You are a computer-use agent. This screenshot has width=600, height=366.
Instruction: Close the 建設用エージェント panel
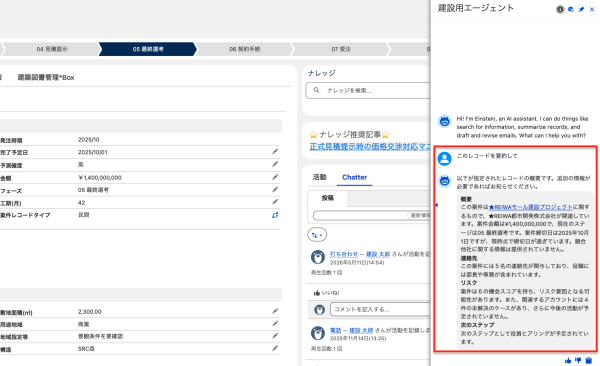(592, 10)
